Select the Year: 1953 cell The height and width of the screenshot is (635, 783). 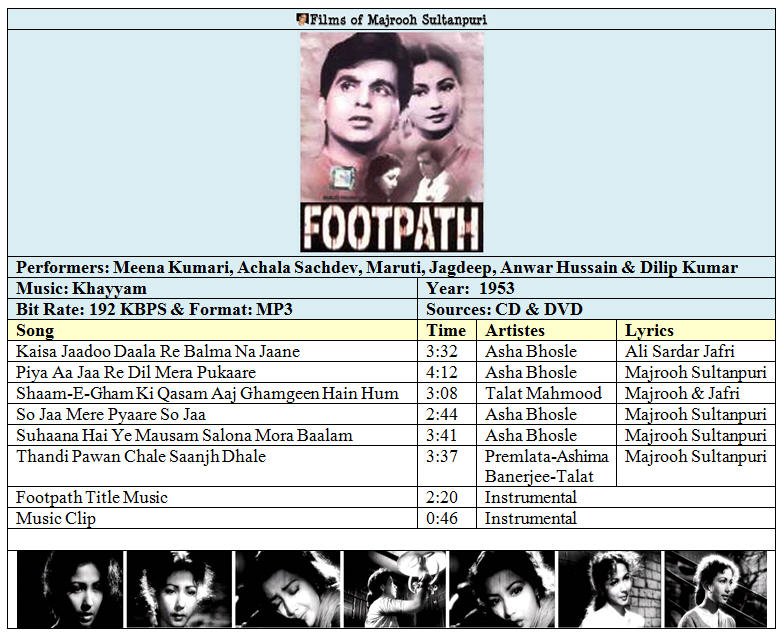[x=596, y=289]
